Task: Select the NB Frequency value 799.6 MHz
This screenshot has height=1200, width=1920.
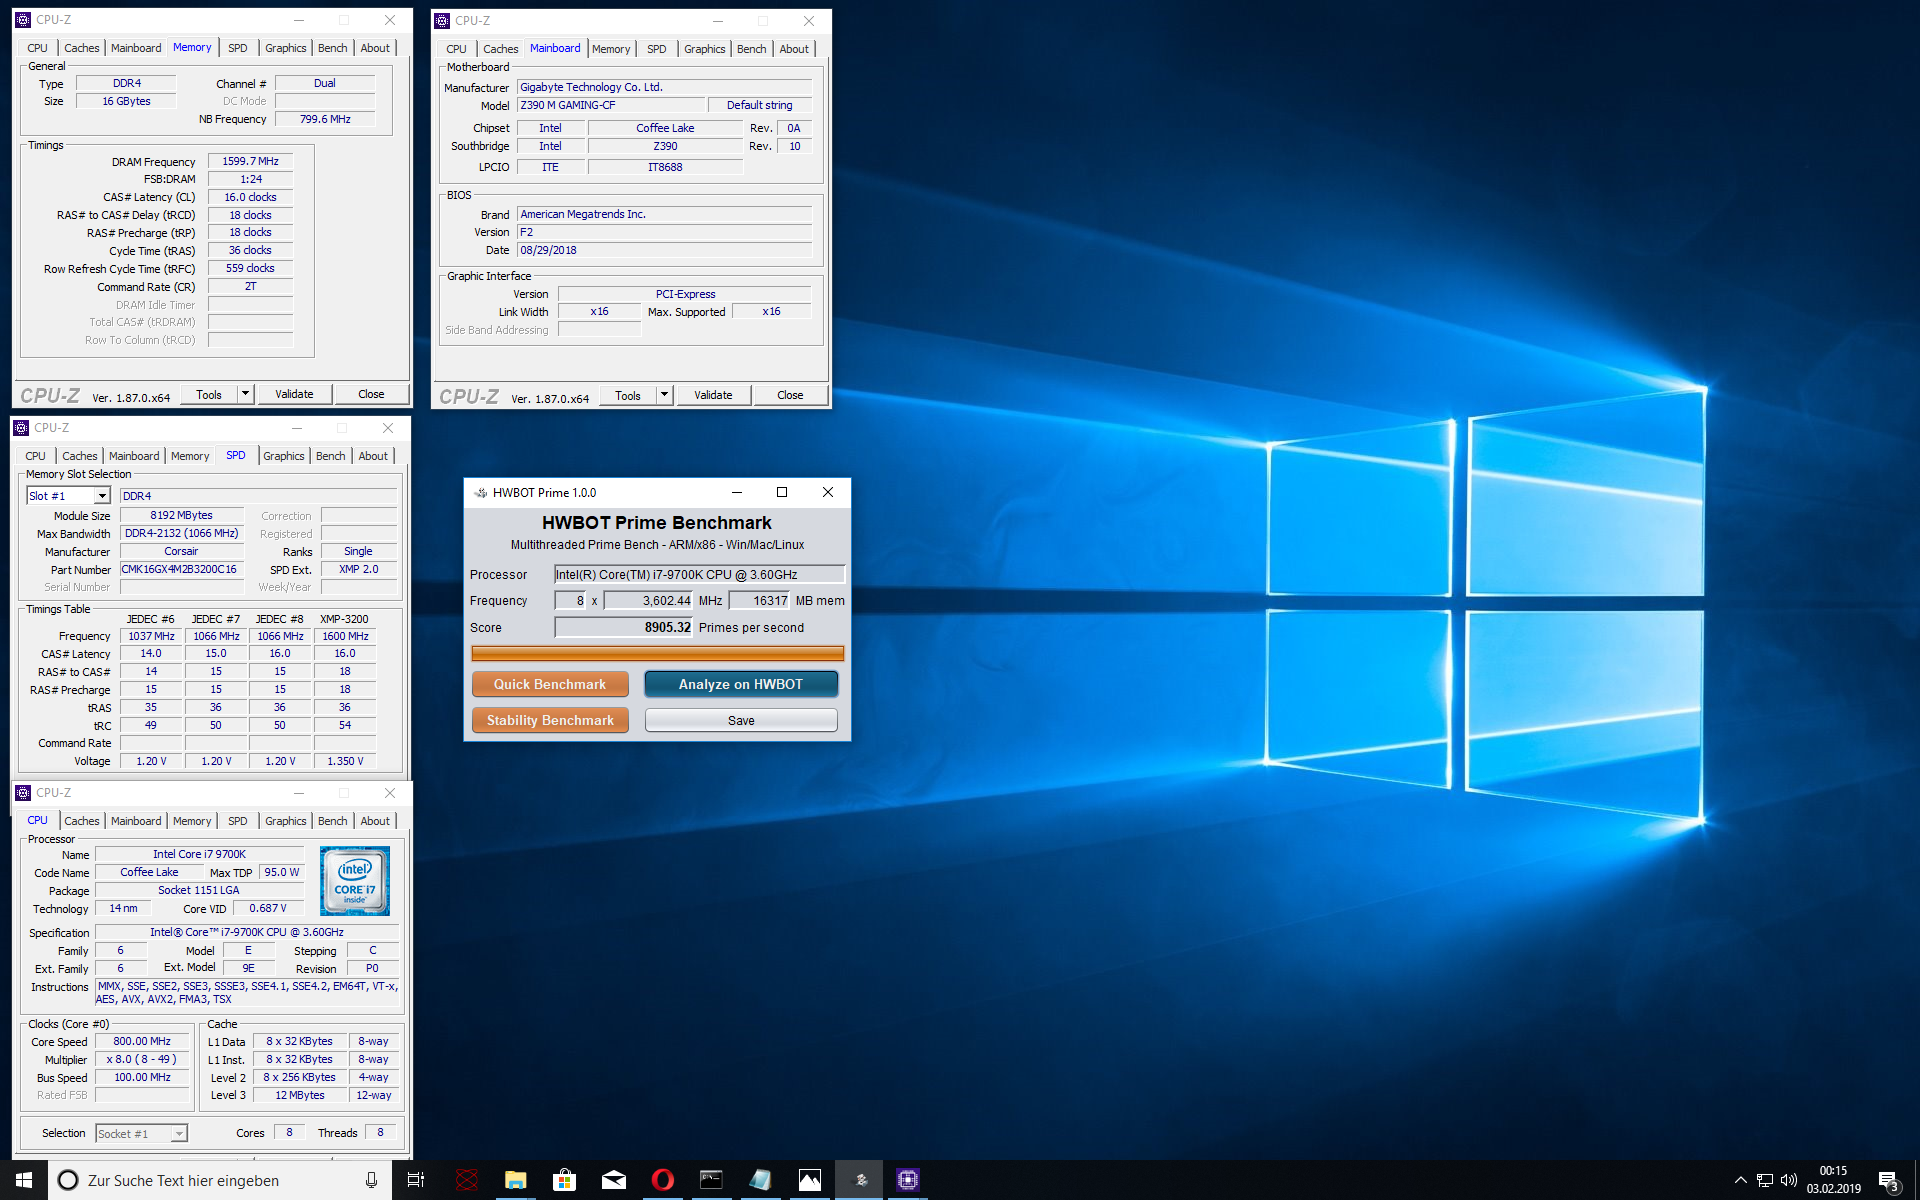Action: point(325,119)
